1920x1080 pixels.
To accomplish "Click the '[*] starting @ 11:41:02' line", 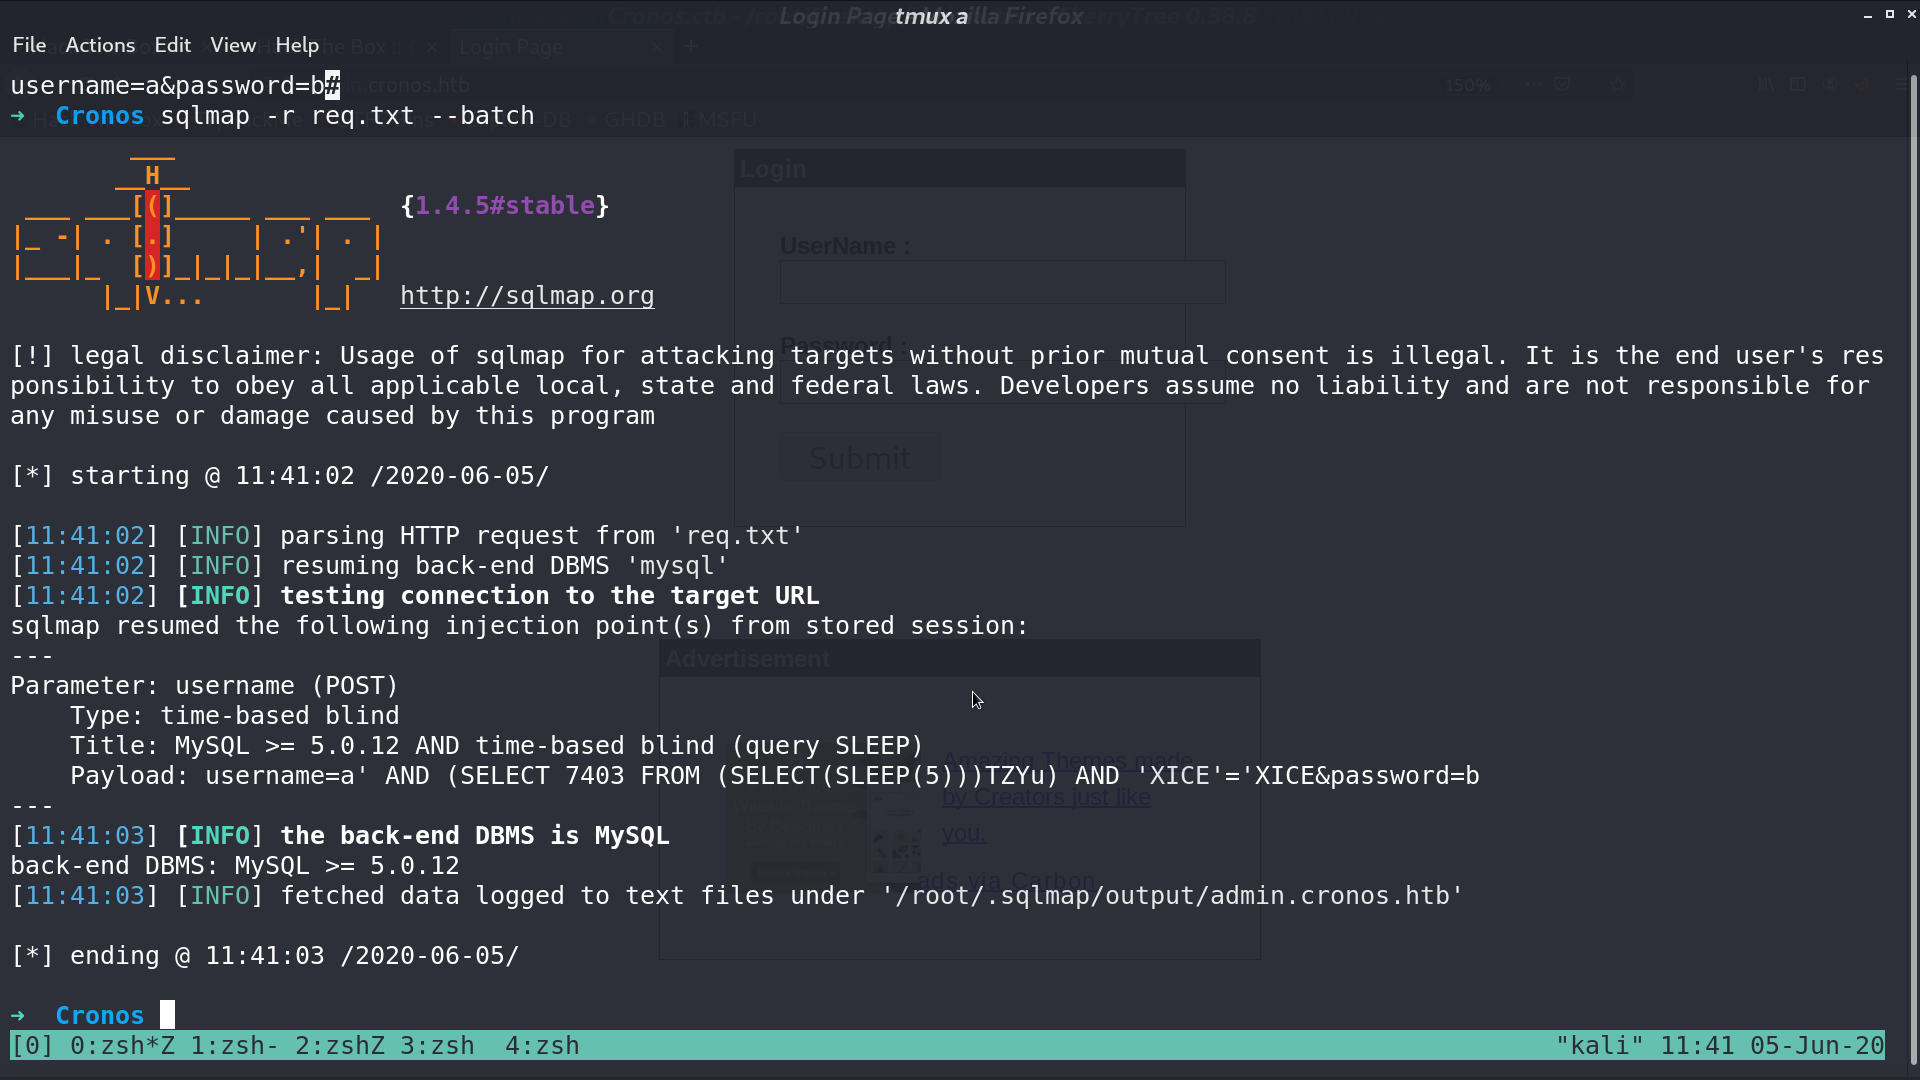I will click(279, 476).
